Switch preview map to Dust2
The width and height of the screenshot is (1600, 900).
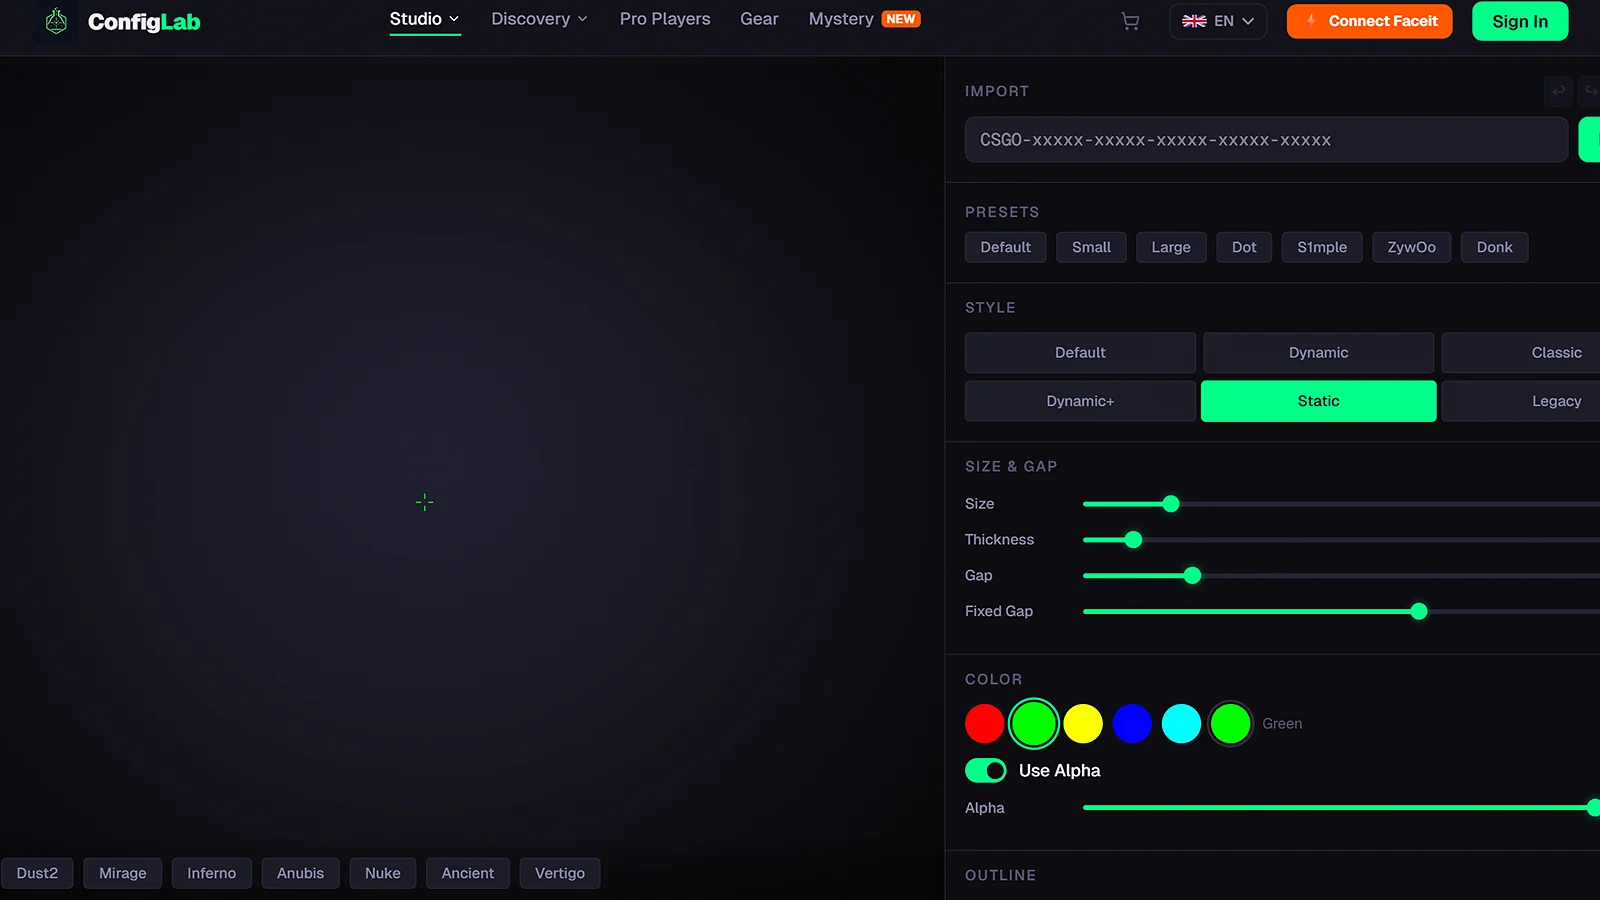pyautogui.click(x=37, y=873)
